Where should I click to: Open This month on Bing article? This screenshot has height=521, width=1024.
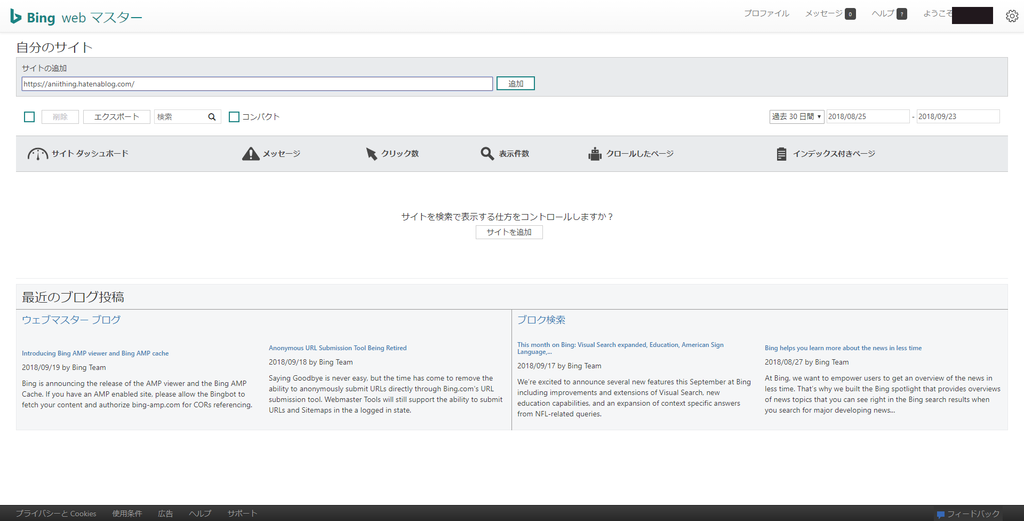(x=620, y=348)
